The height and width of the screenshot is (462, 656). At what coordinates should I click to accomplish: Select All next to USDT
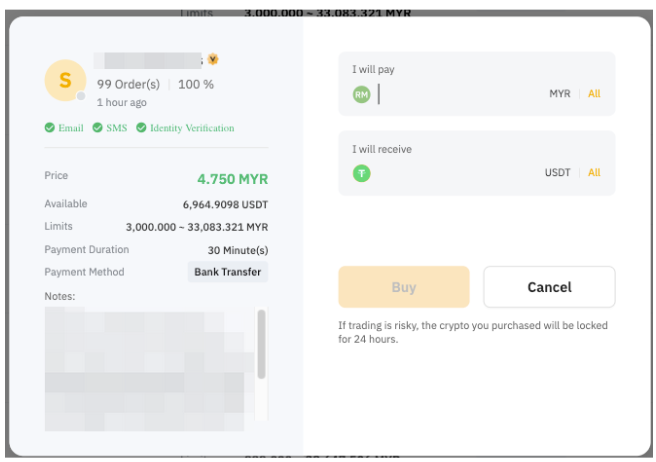click(594, 173)
